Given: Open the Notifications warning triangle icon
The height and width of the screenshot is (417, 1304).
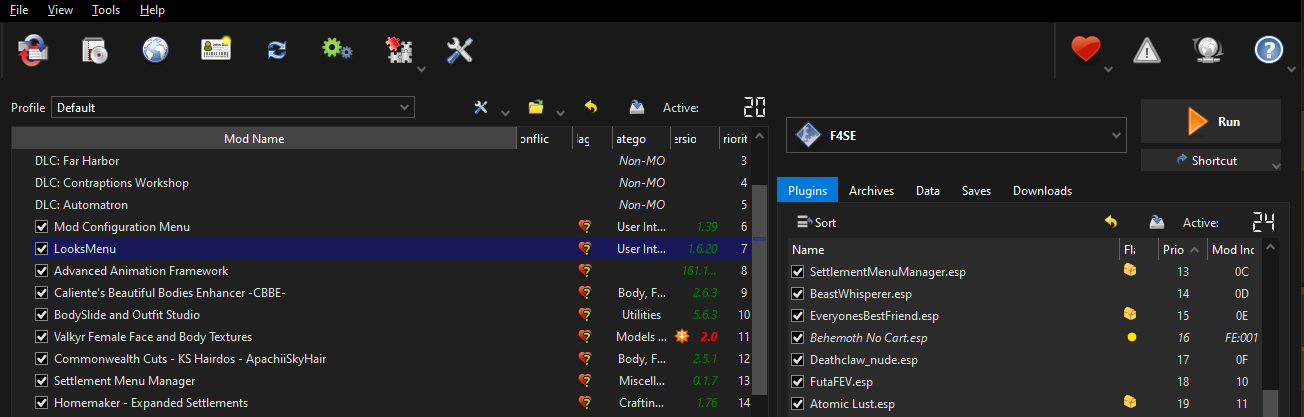Looking at the screenshot, I should tap(1146, 49).
